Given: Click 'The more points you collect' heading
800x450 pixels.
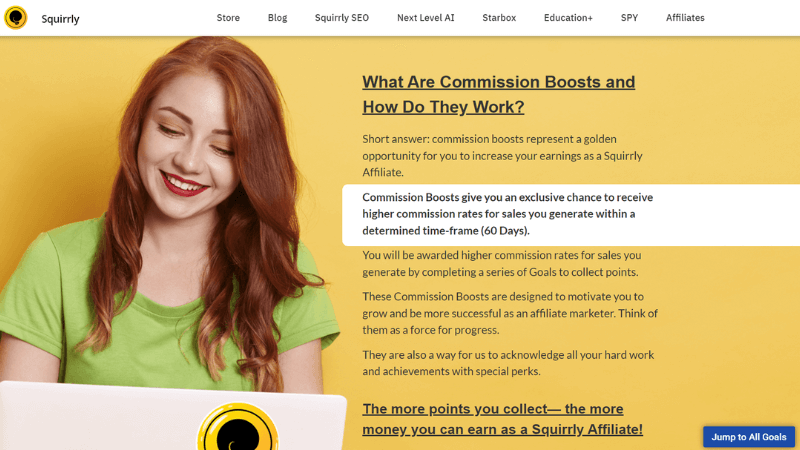Looking at the screenshot, I should click(503, 419).
